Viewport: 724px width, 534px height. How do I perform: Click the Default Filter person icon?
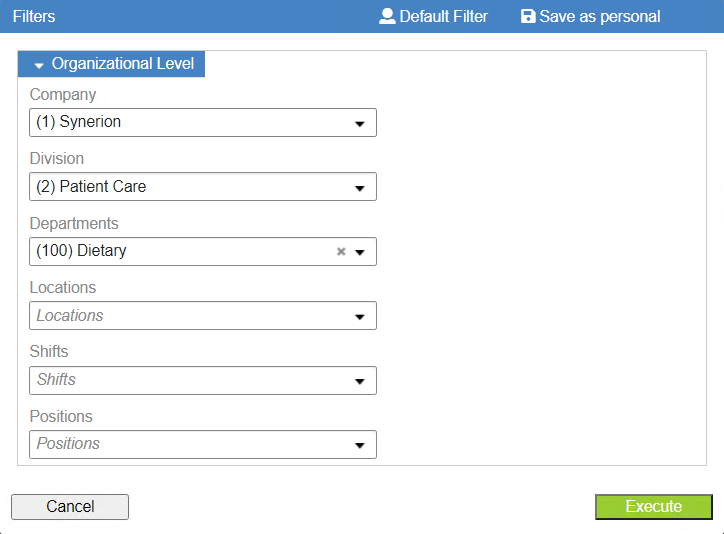pos(387,16)
